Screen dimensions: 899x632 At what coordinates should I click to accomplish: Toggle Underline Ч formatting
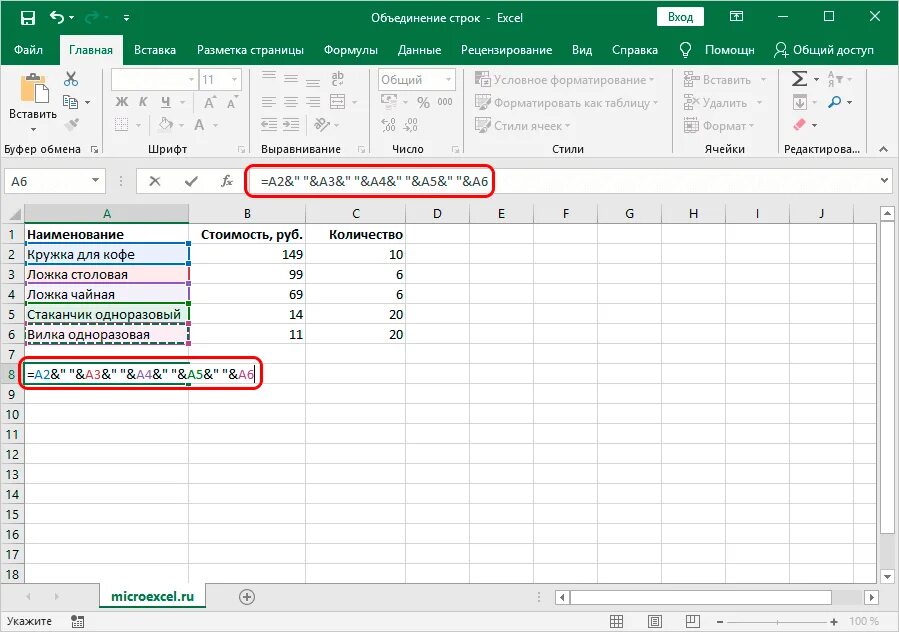click(x=166, y=102)
